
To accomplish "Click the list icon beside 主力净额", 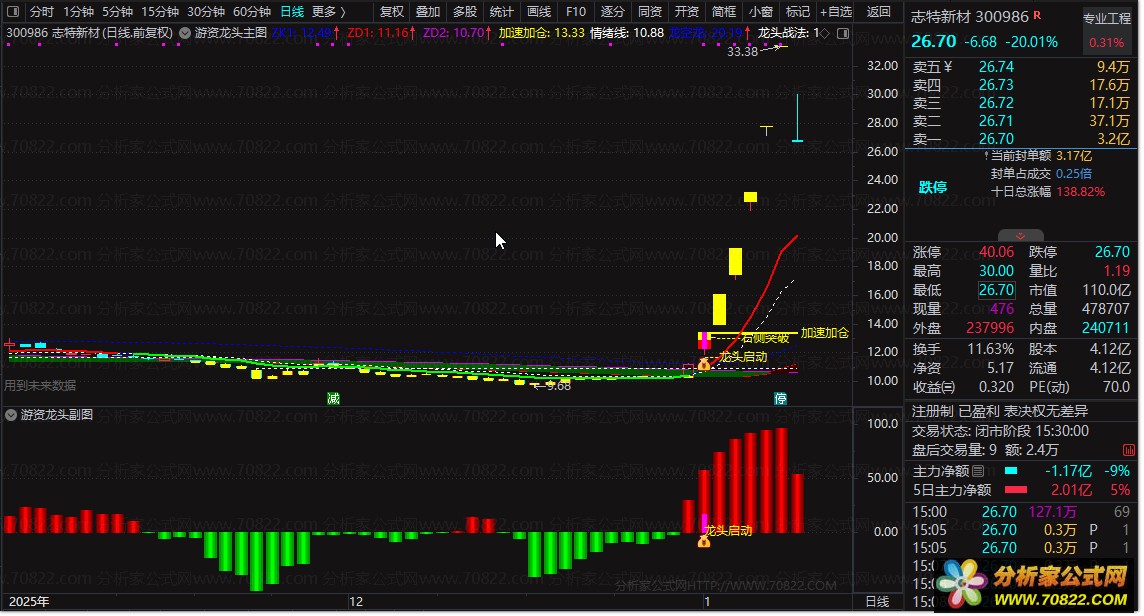I will tap(978, 471).
